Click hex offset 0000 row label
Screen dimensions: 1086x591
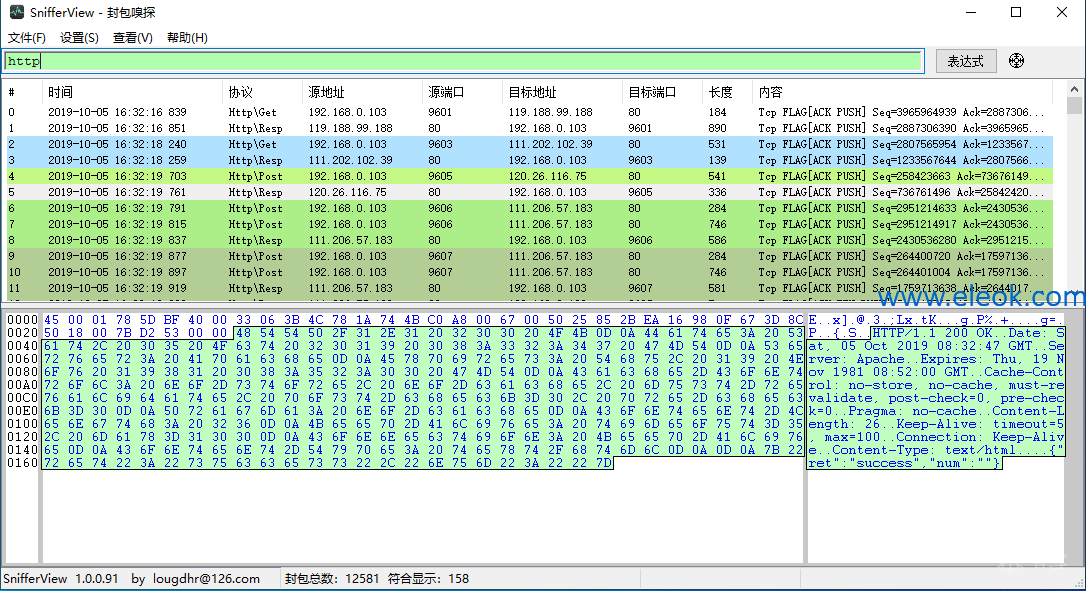click(22, 320)
